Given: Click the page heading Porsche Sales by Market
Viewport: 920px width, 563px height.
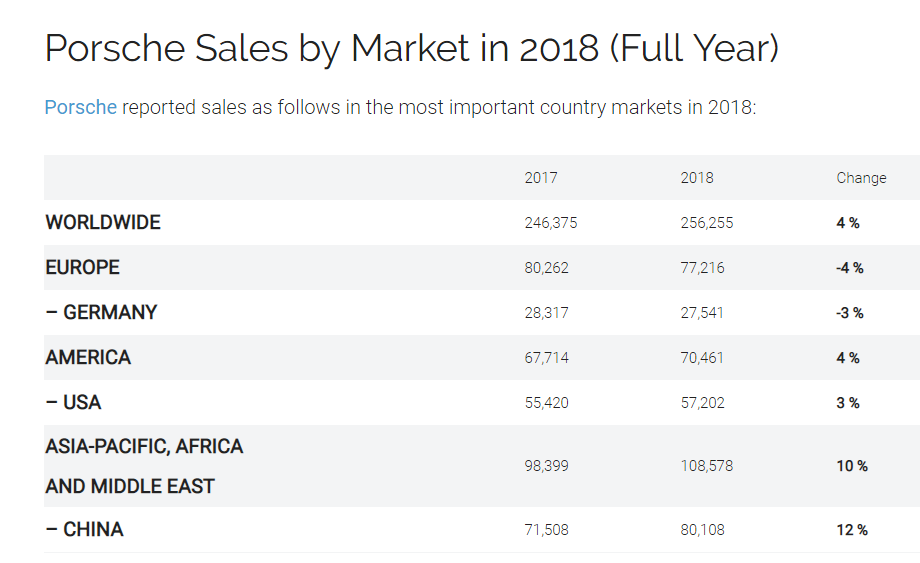Looking at the screenshot, I should [411, 49].
